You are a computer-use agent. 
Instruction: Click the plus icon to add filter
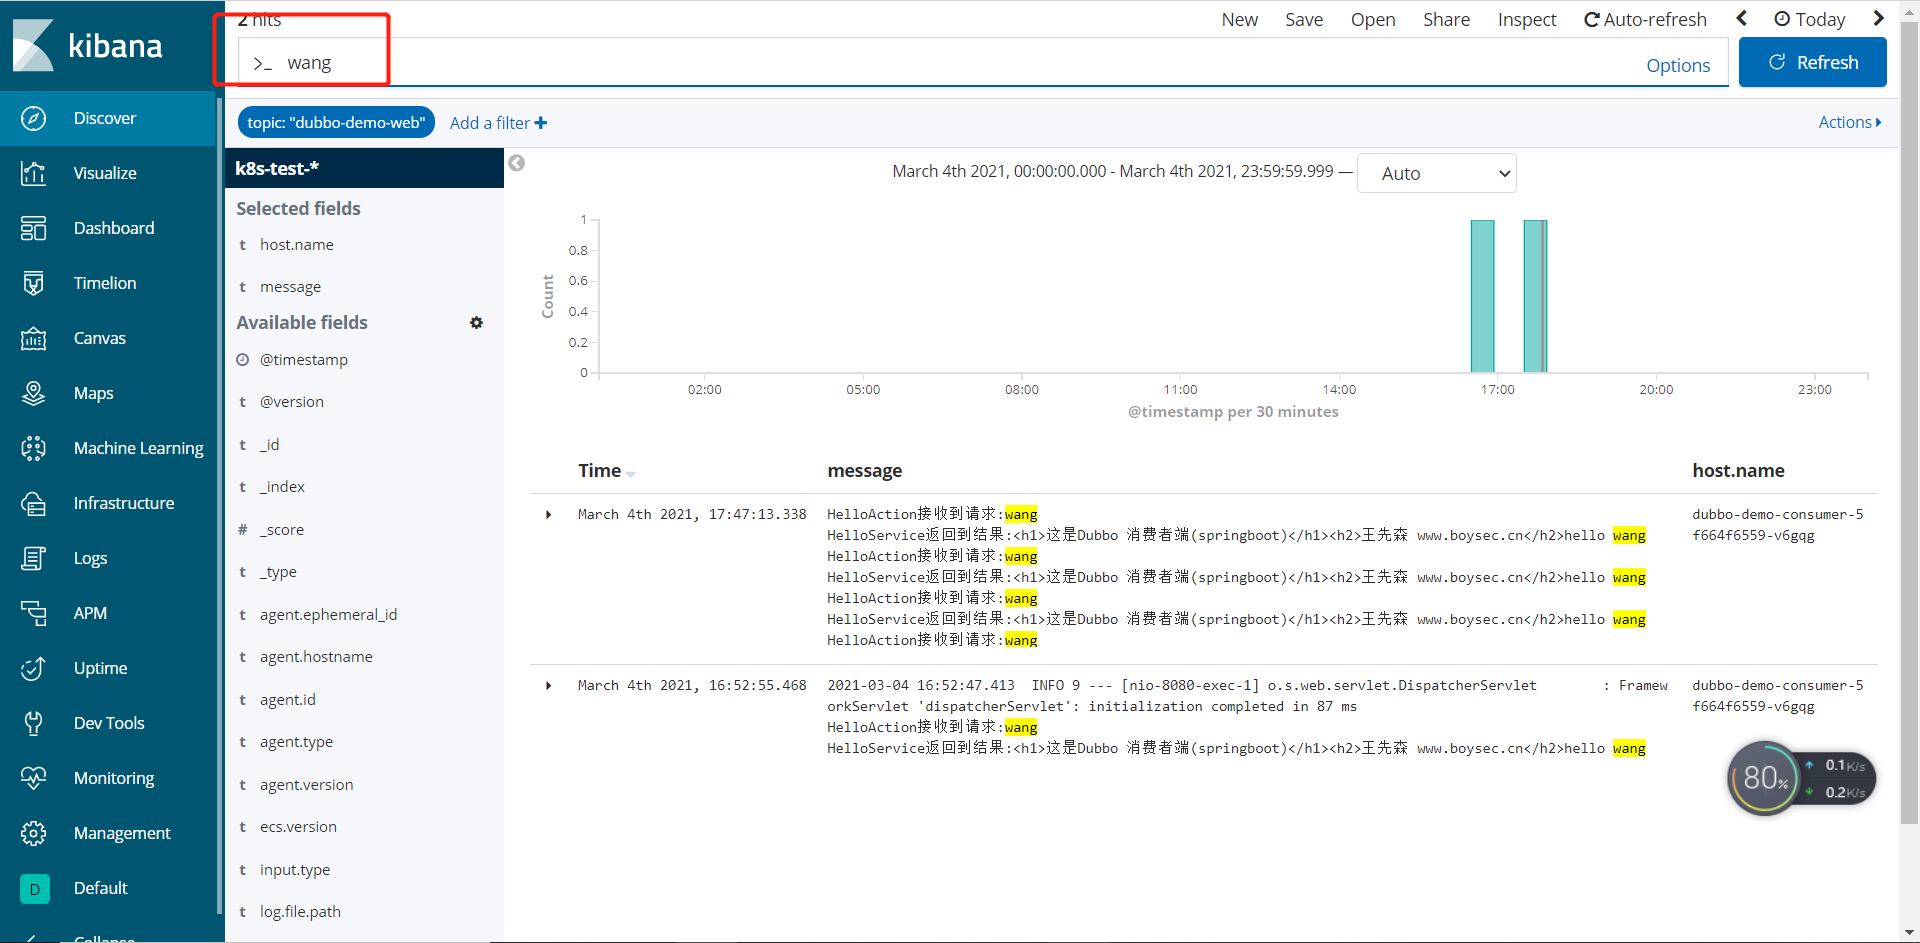click(541, 123)
